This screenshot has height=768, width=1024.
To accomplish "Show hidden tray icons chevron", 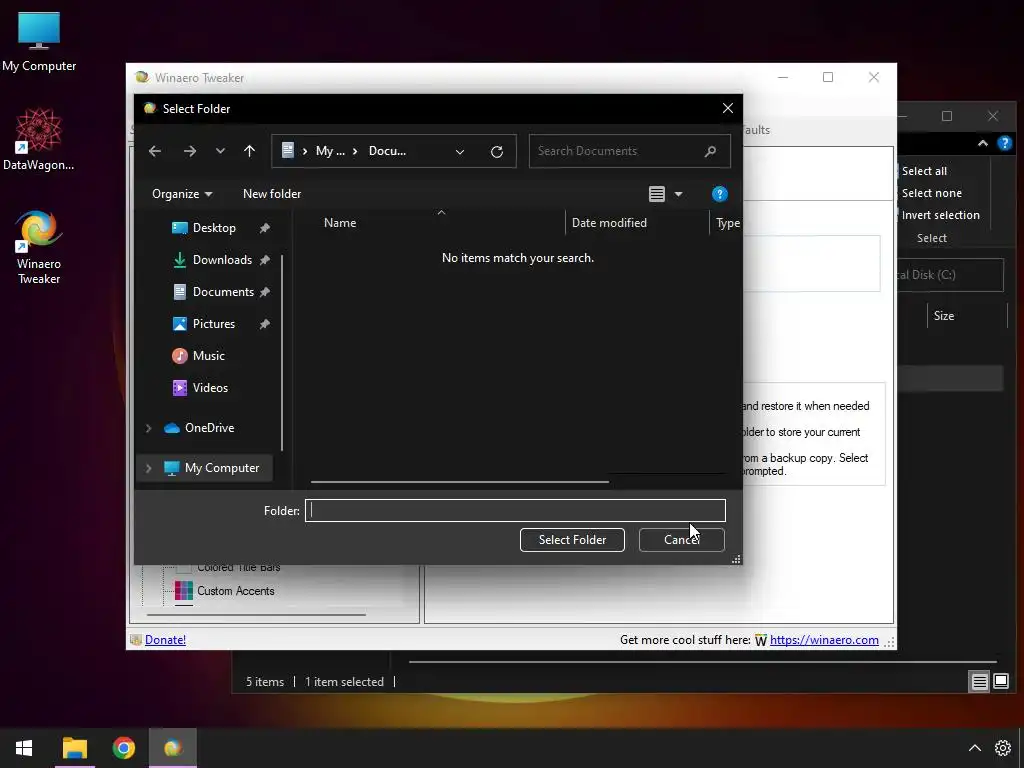I will click(974, 748).
